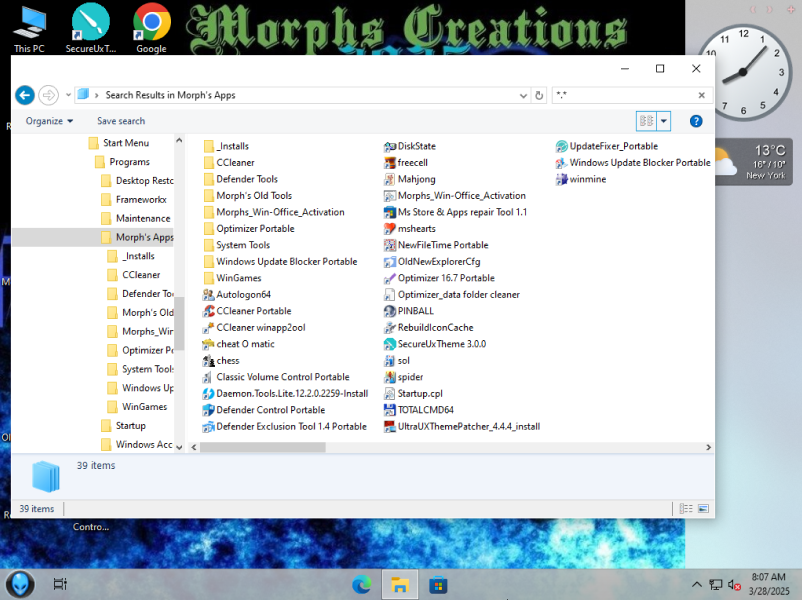Viewport: 802px width, 600px height.
Task: Click the horizontal scrollbar thumb
Action: click(262, 448)
